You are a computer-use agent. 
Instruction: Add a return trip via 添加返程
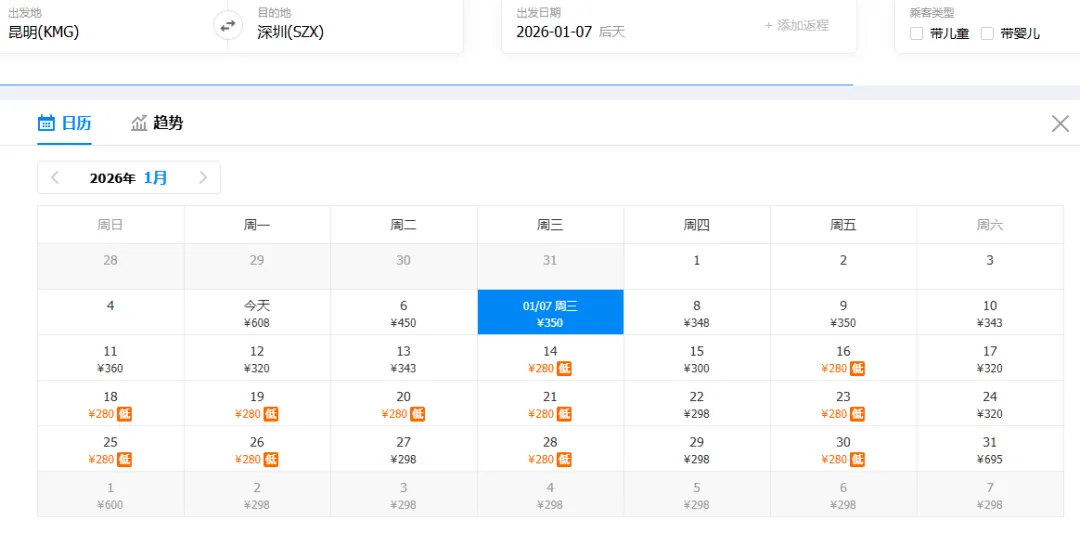pyautogui.click(x=796, y=25)
